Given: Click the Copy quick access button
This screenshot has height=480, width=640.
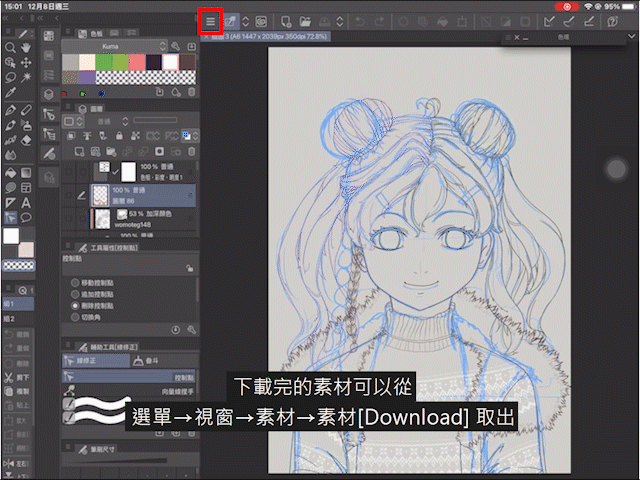Looking at the screenshot, I should [18, 391].
